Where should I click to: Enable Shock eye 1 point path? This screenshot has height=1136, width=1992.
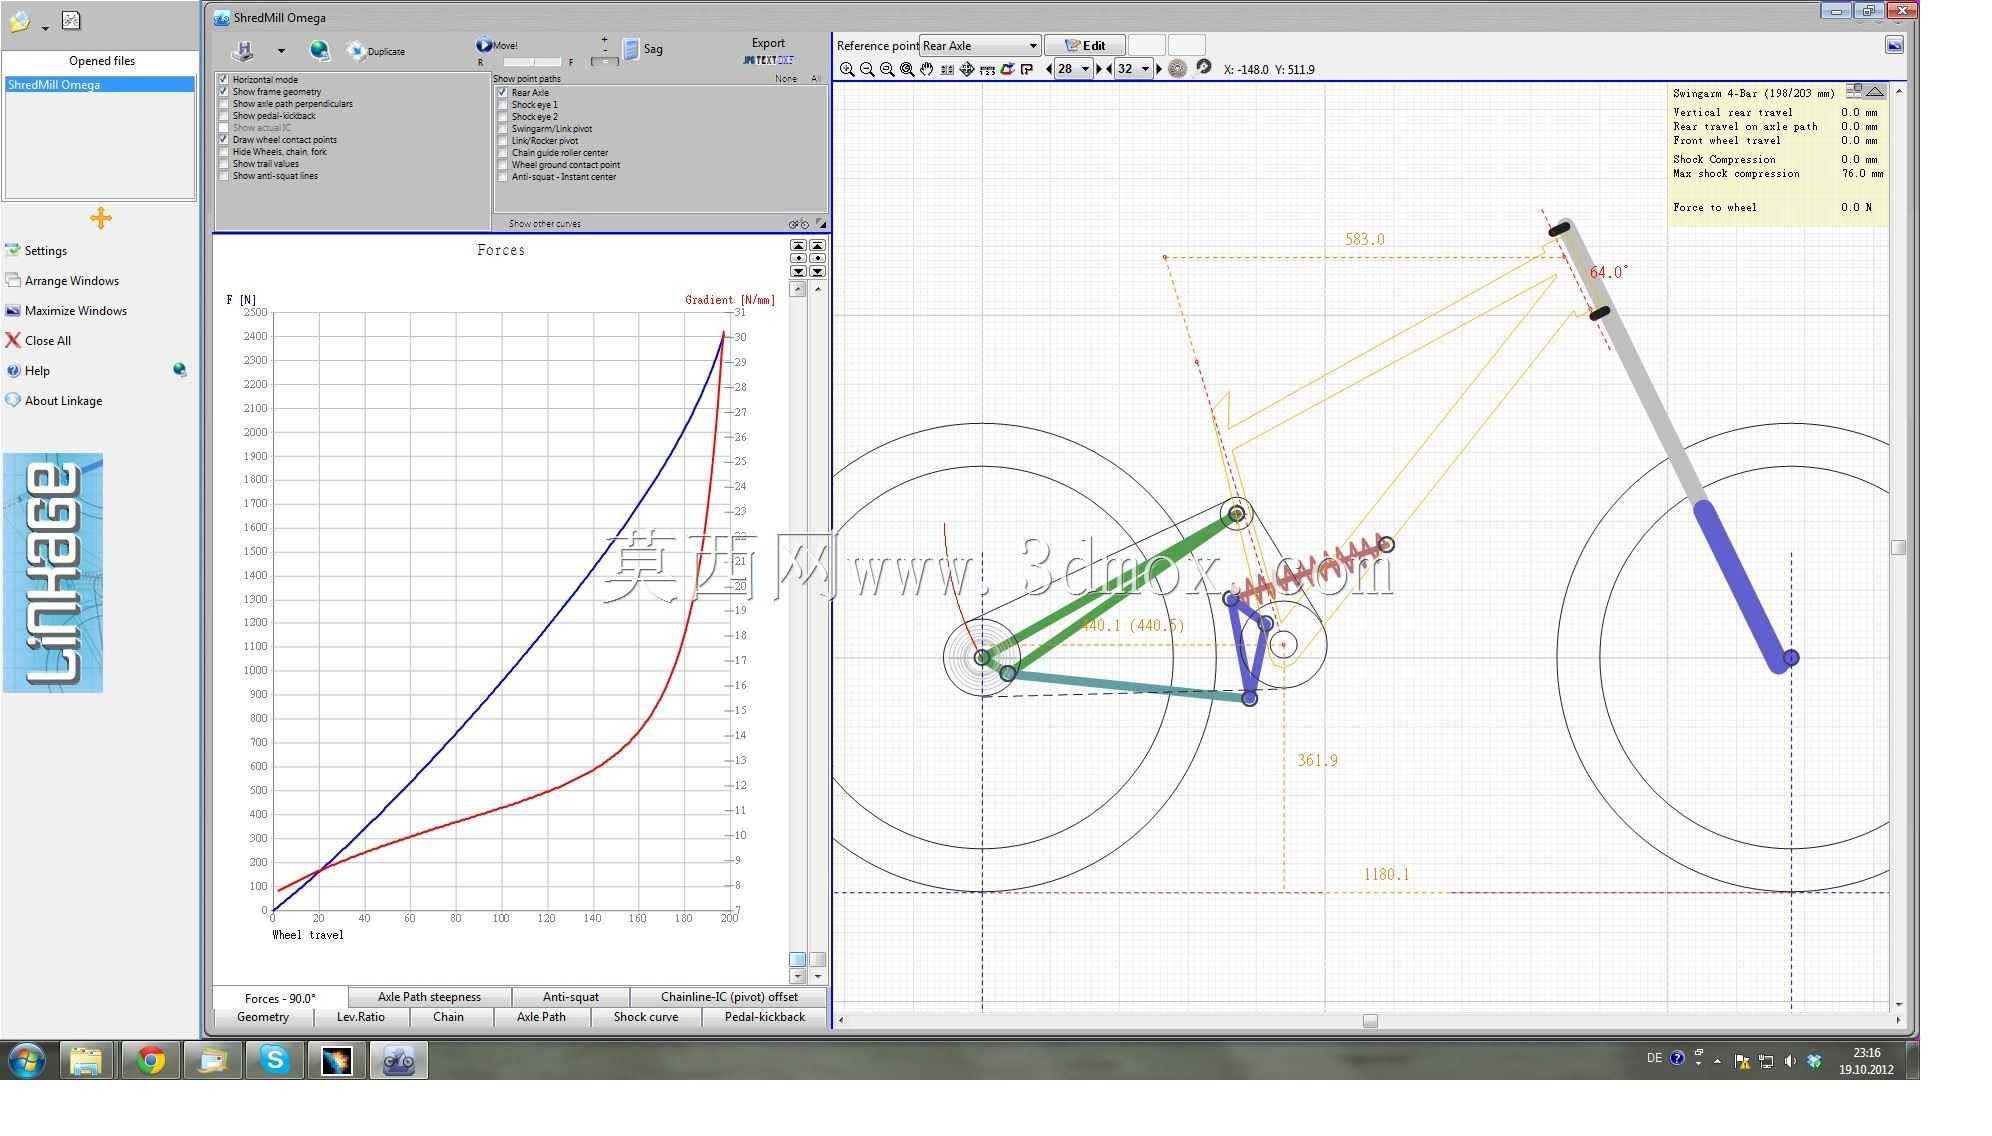click(x=503, y=104)
